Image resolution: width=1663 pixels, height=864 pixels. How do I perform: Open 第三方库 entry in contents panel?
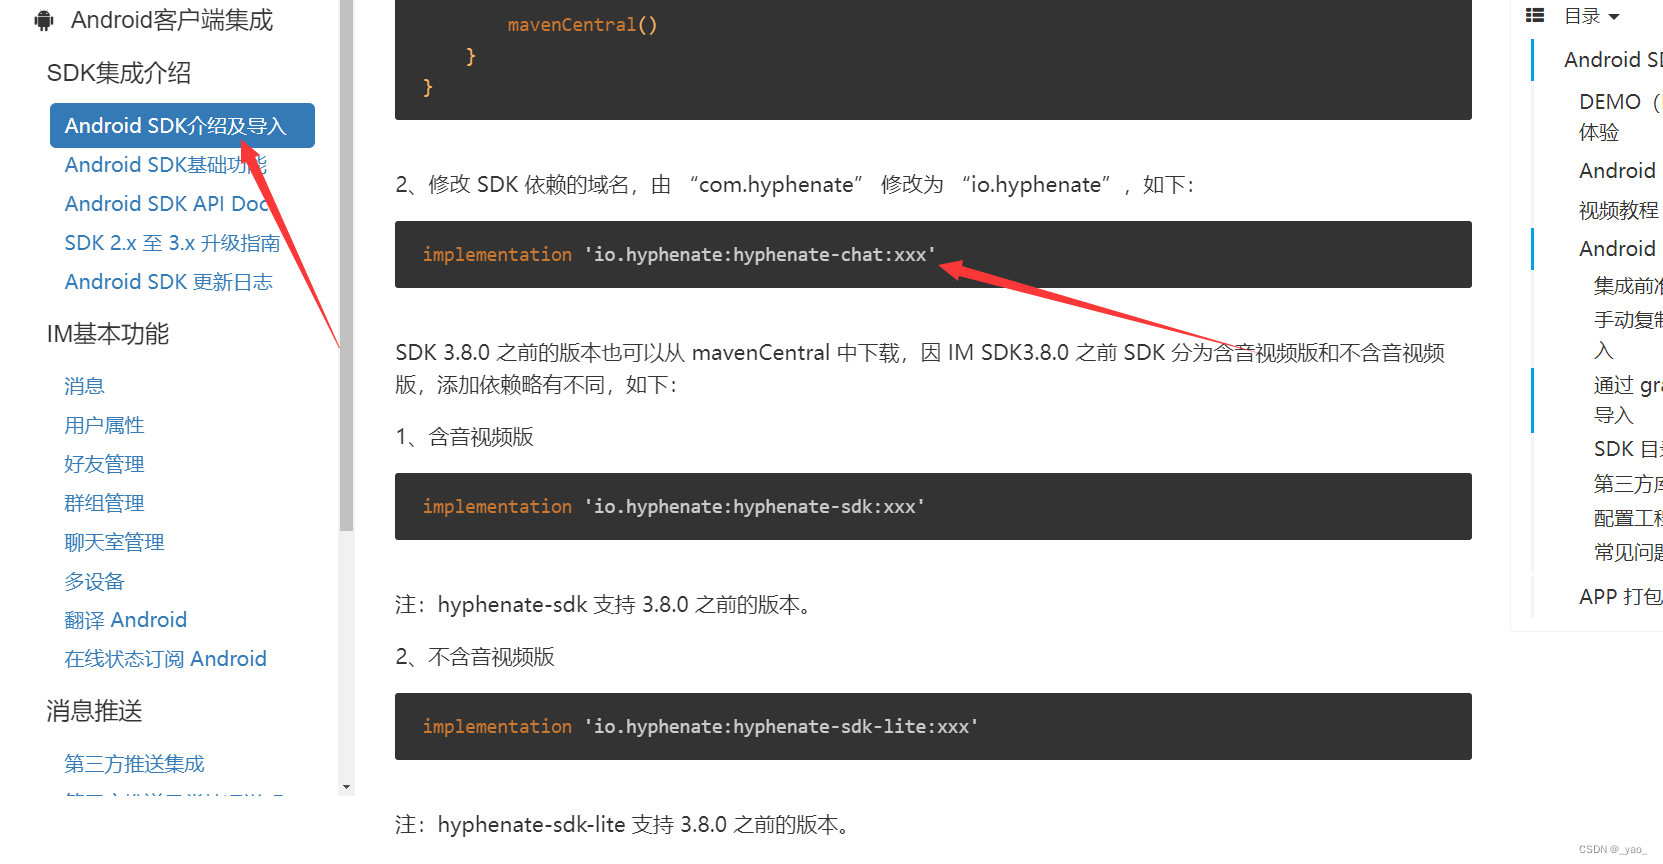pyautogui.click(x=1628, y=484)
